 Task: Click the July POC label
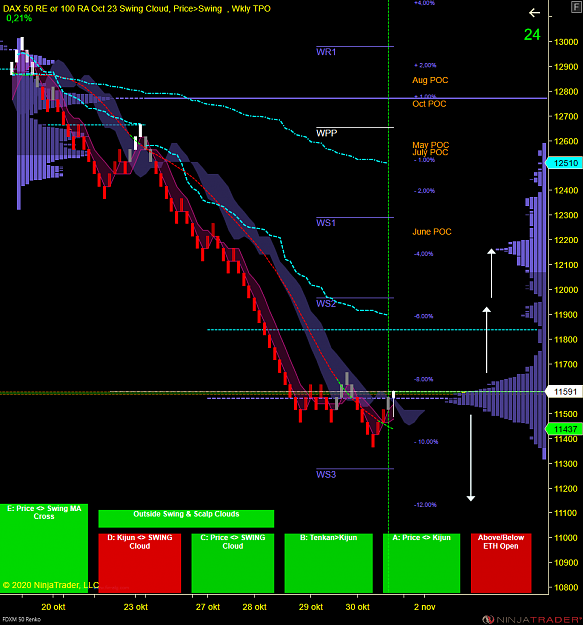click(x=430, y=152)
